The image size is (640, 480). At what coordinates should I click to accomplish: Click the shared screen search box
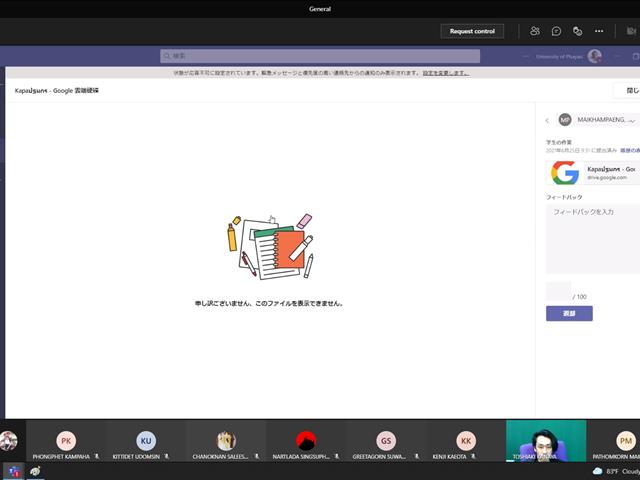pyautogui.click(x=320, y=56)
